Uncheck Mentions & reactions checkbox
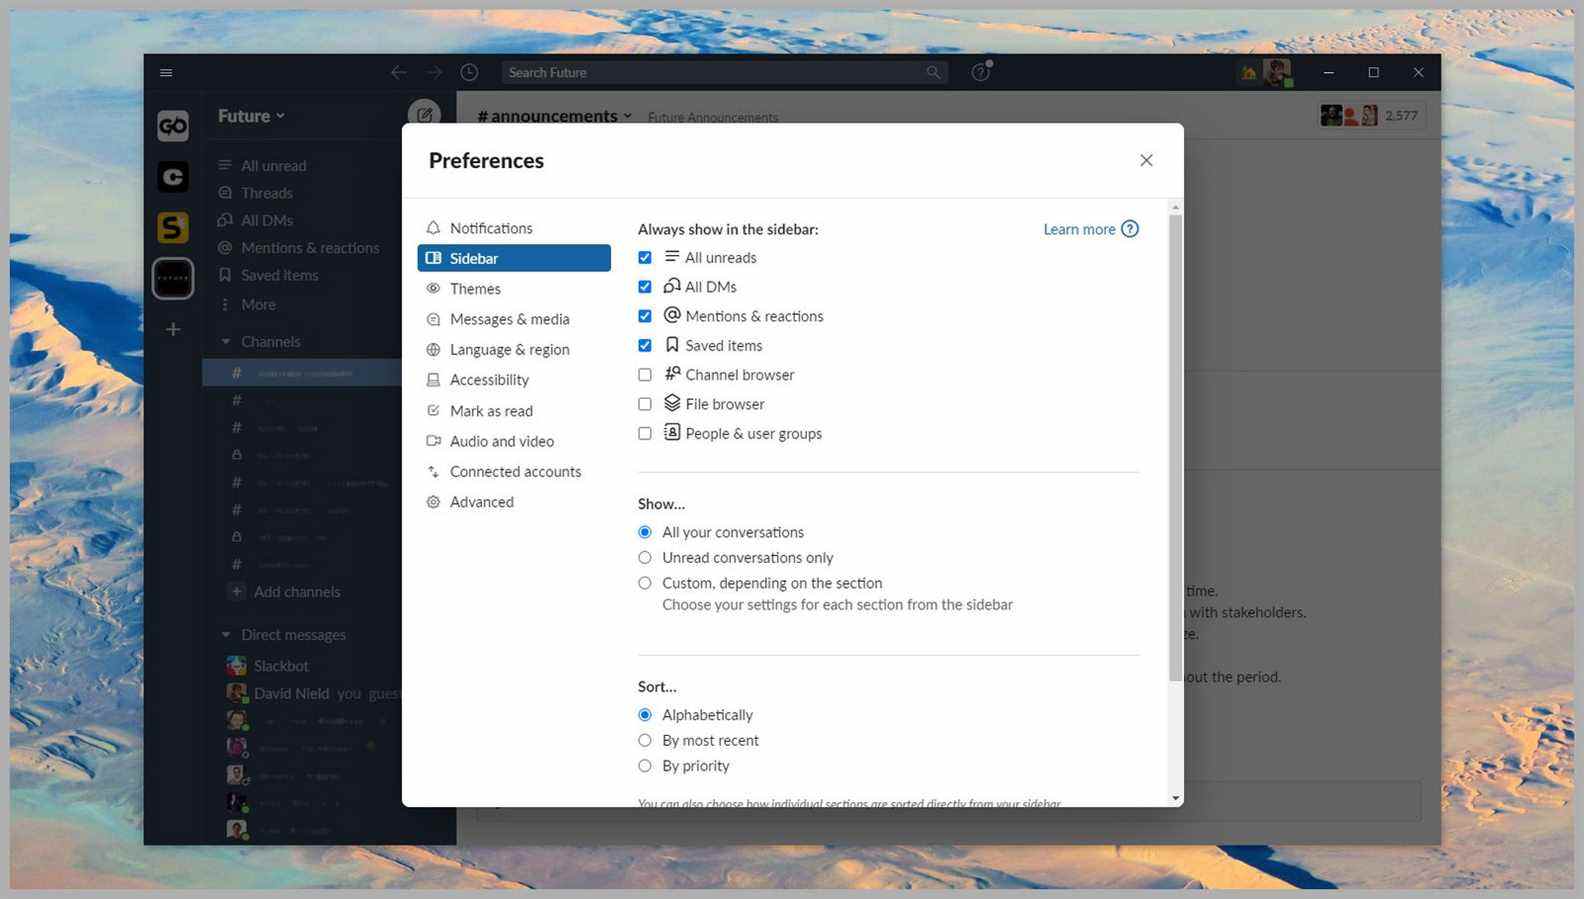The width and height of the screenshot is (1584, 899). click(x=645, y=316)
